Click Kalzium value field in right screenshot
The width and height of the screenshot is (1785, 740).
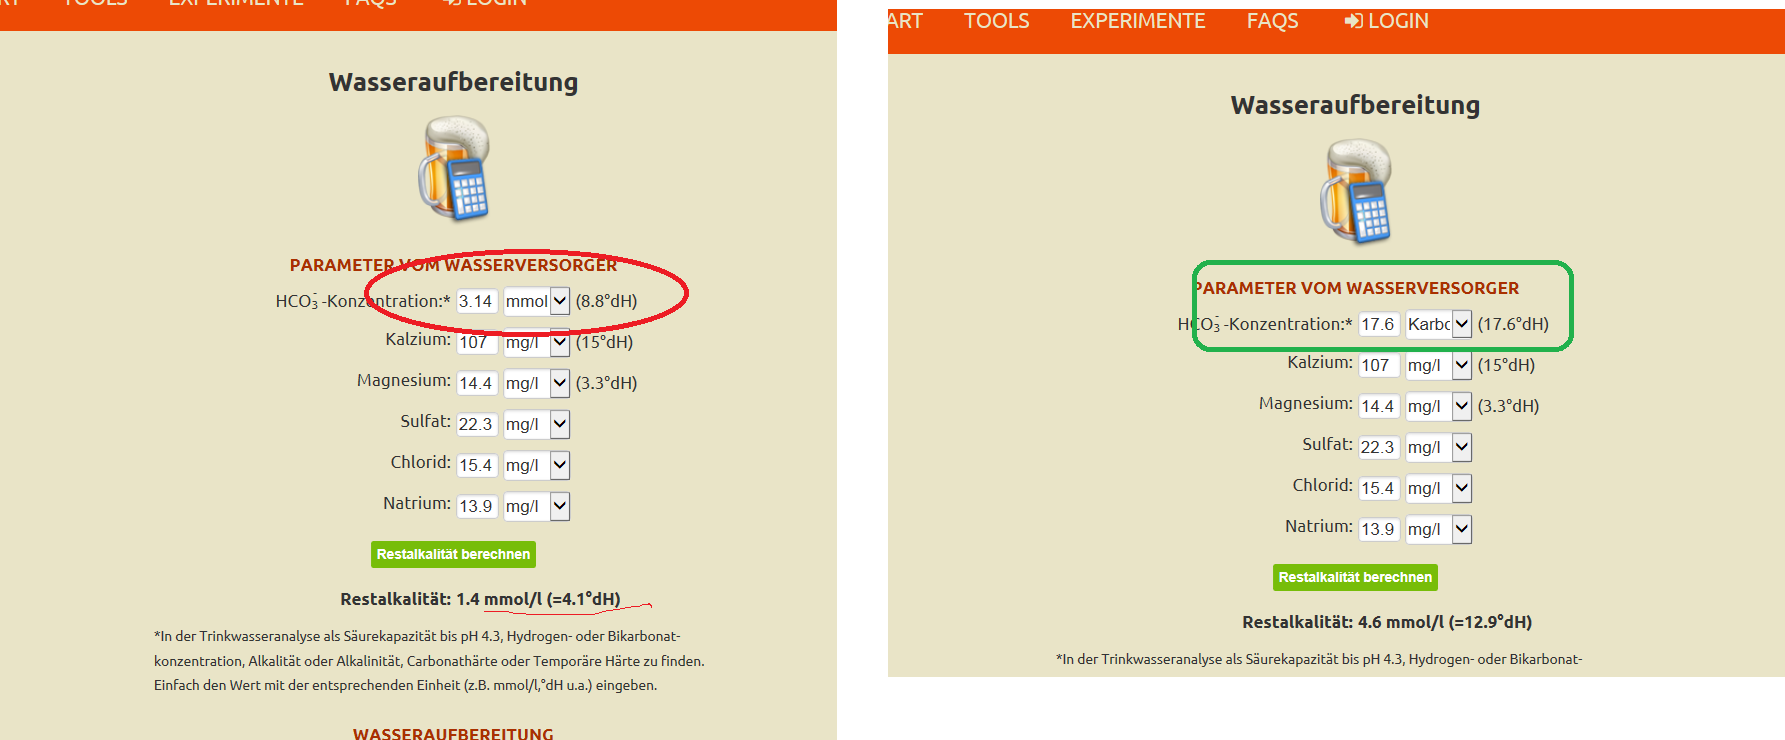(1378, 365)
